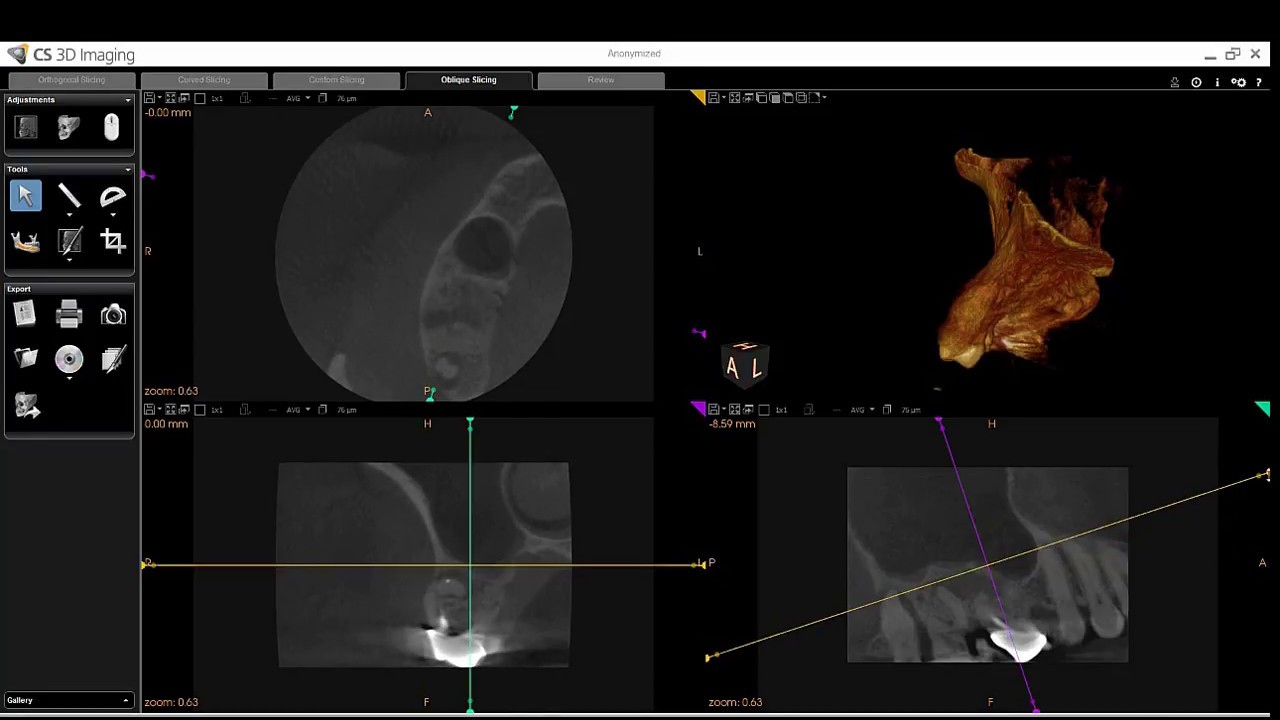Image resolution: width=1280 pixels, height=720 pixels.
Task: Select the Custom Slicing tab
Action: pyautogui.click(x=336, y=80)
